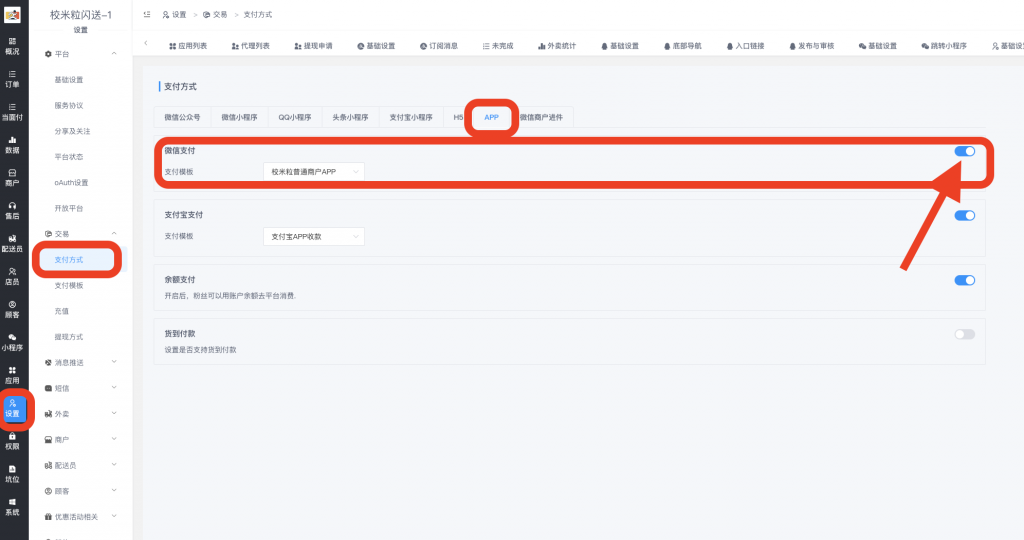Open 店员 staff icon in rail
Screen dimensions: 1024x540
coord(12,277)
